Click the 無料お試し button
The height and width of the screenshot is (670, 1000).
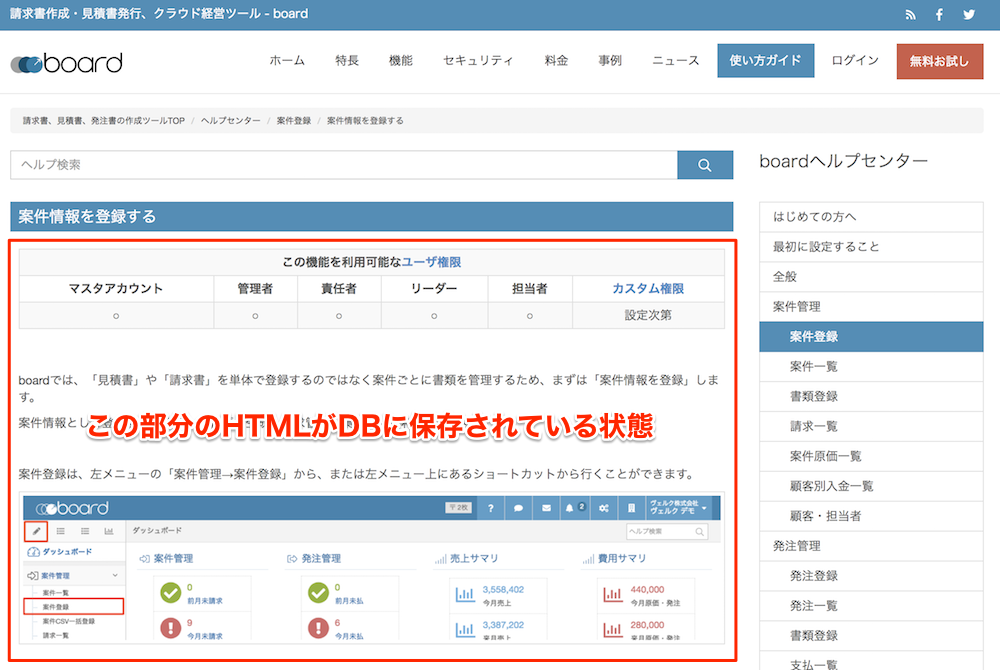(939, 61)
